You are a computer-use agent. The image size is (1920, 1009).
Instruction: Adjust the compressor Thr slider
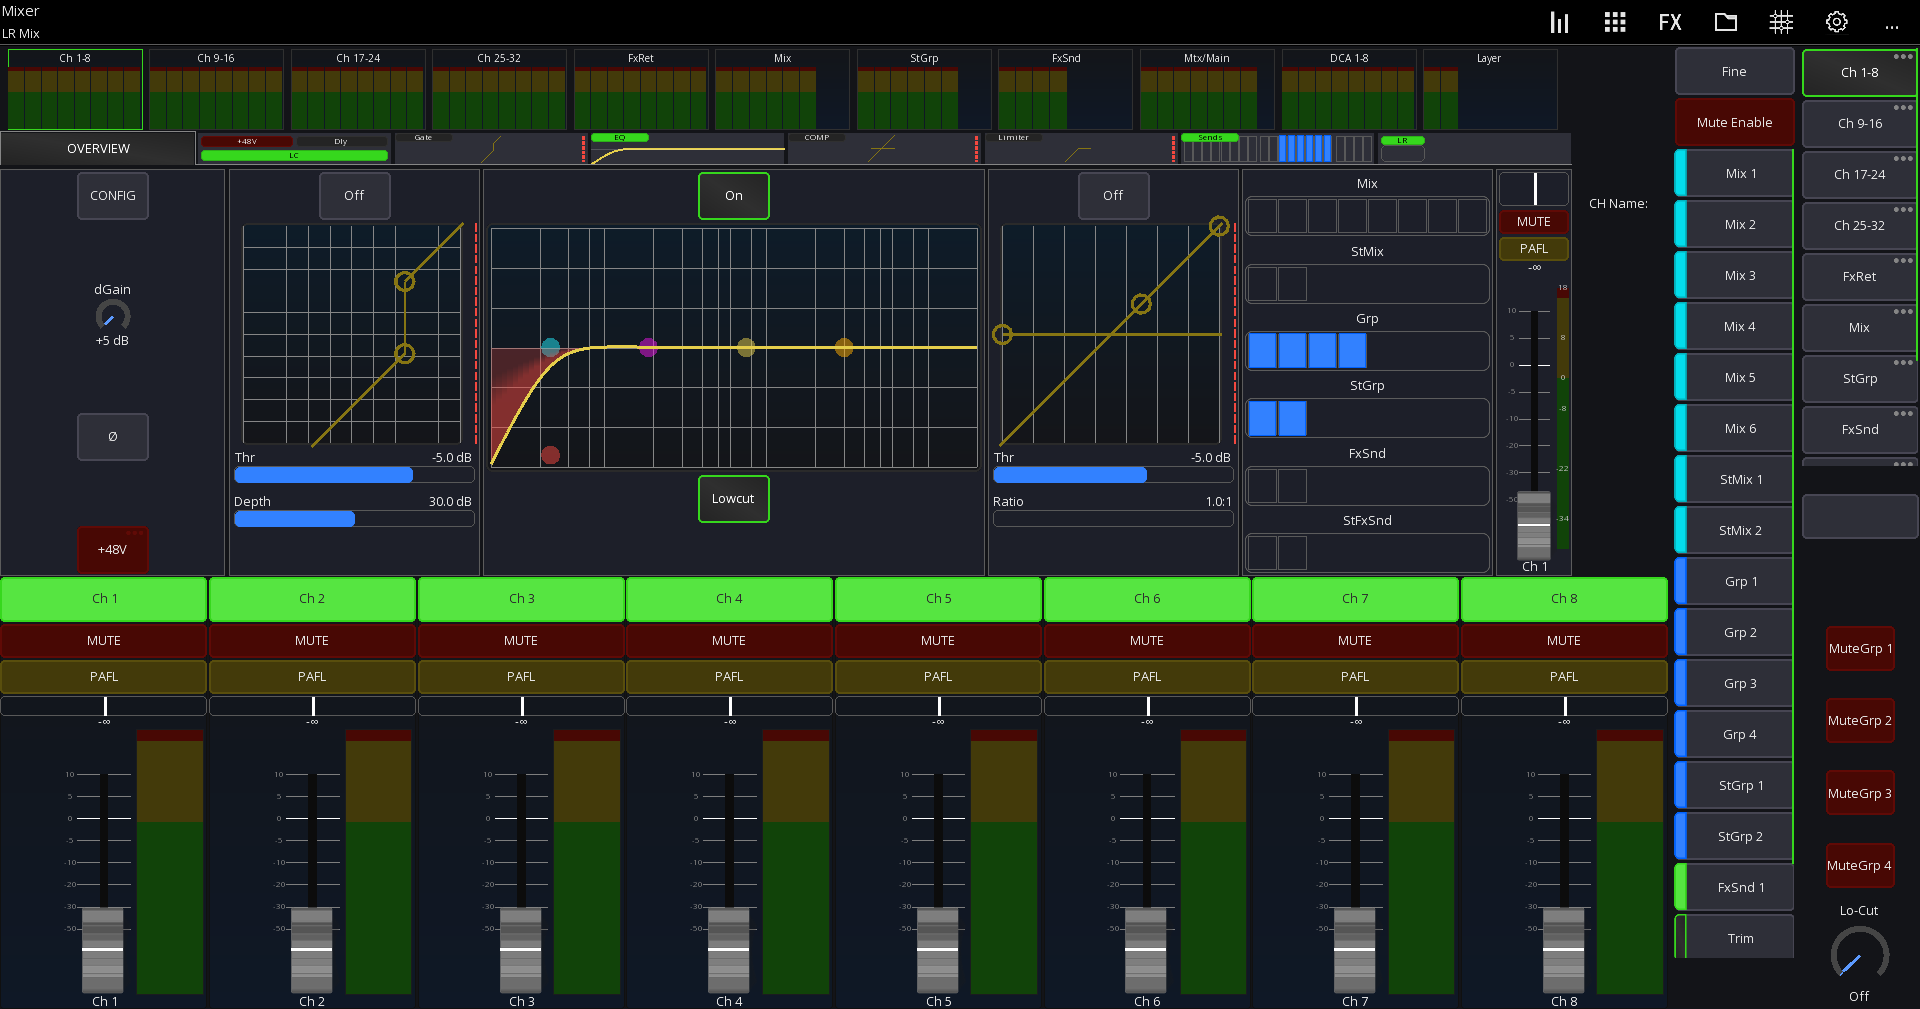1113,475
